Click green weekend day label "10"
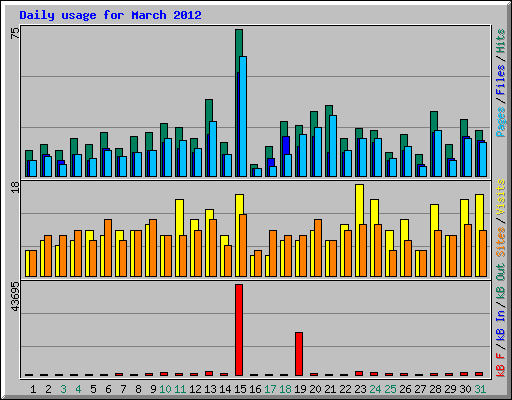 [165, 389]
